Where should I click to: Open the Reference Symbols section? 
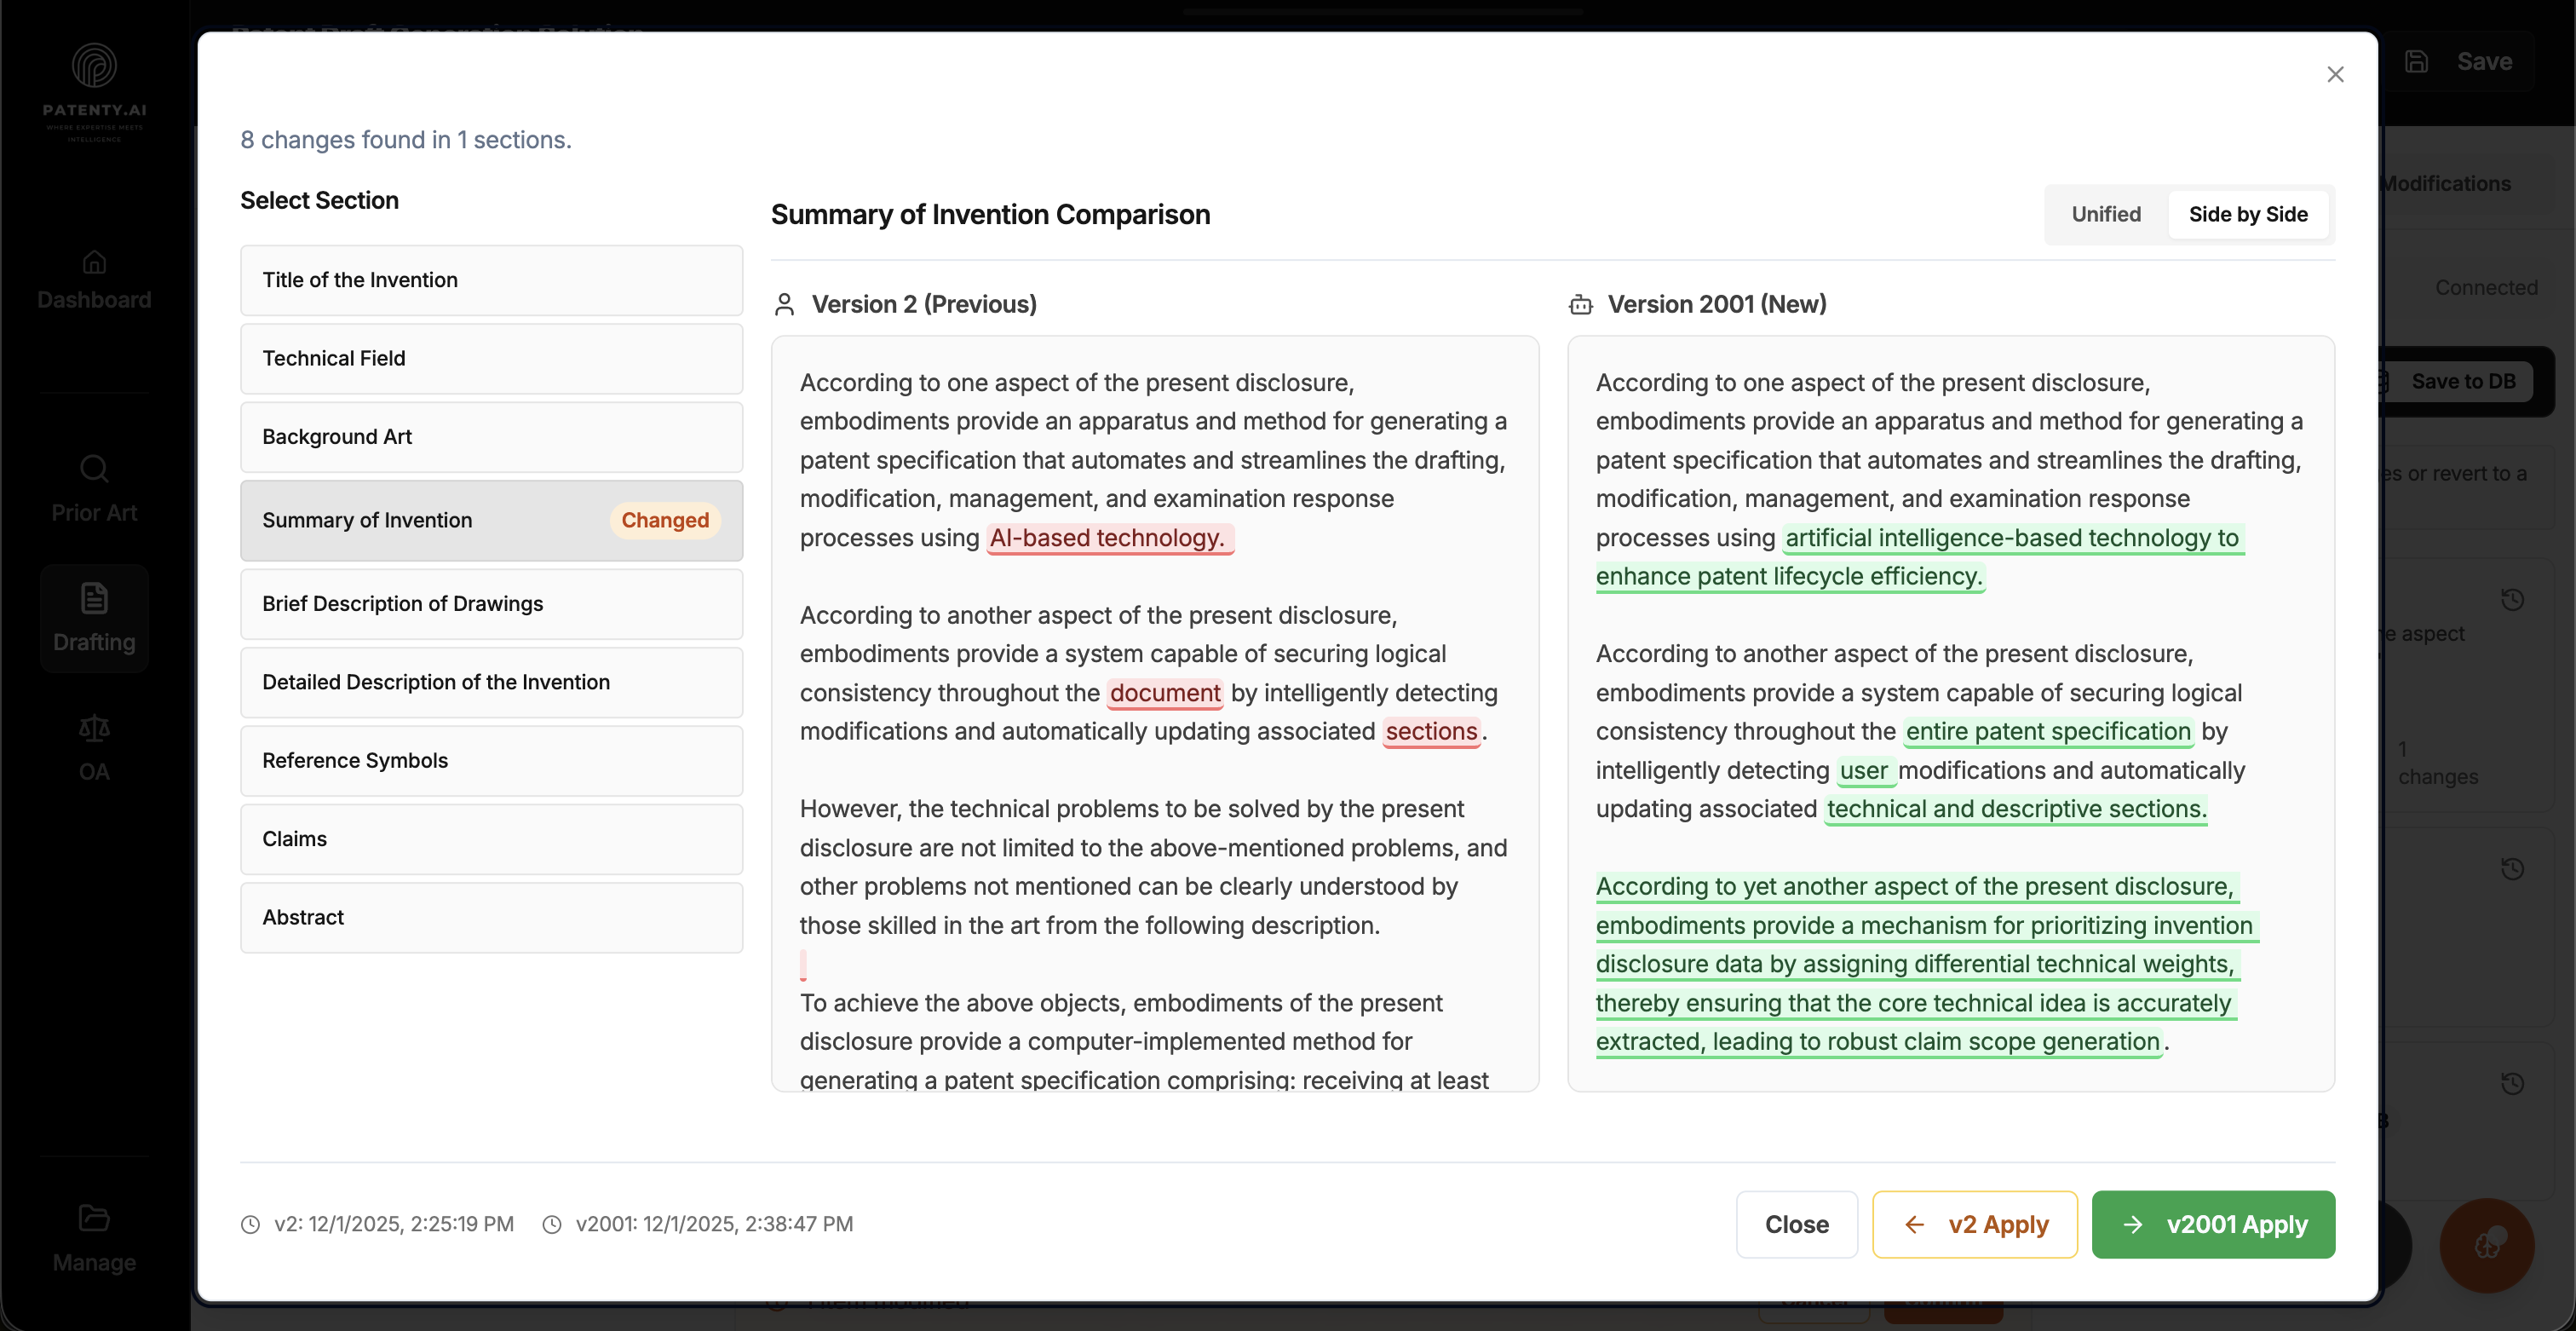[491, 760]
